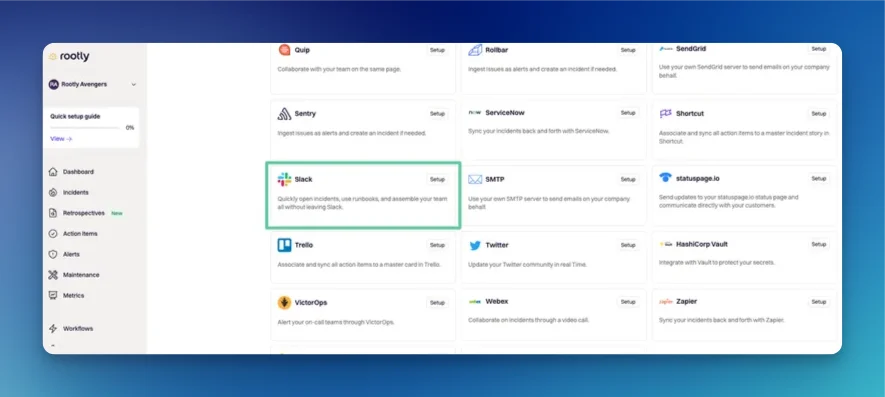Click the Shortcut flag icon
This screenshot has height=397, width=885.
(665, 114)
